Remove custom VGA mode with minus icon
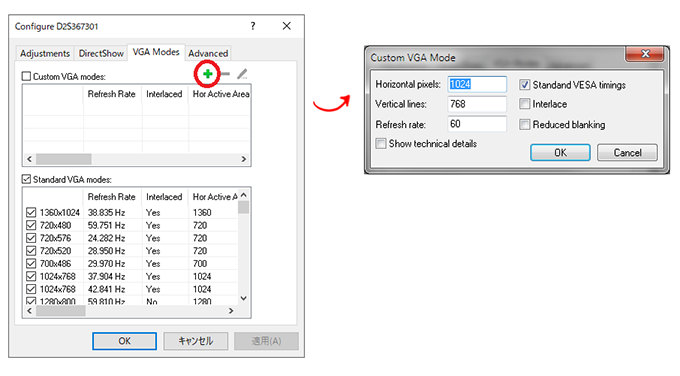Image resolution: width=680 pixels, height=376 pixels. point(225,74)
